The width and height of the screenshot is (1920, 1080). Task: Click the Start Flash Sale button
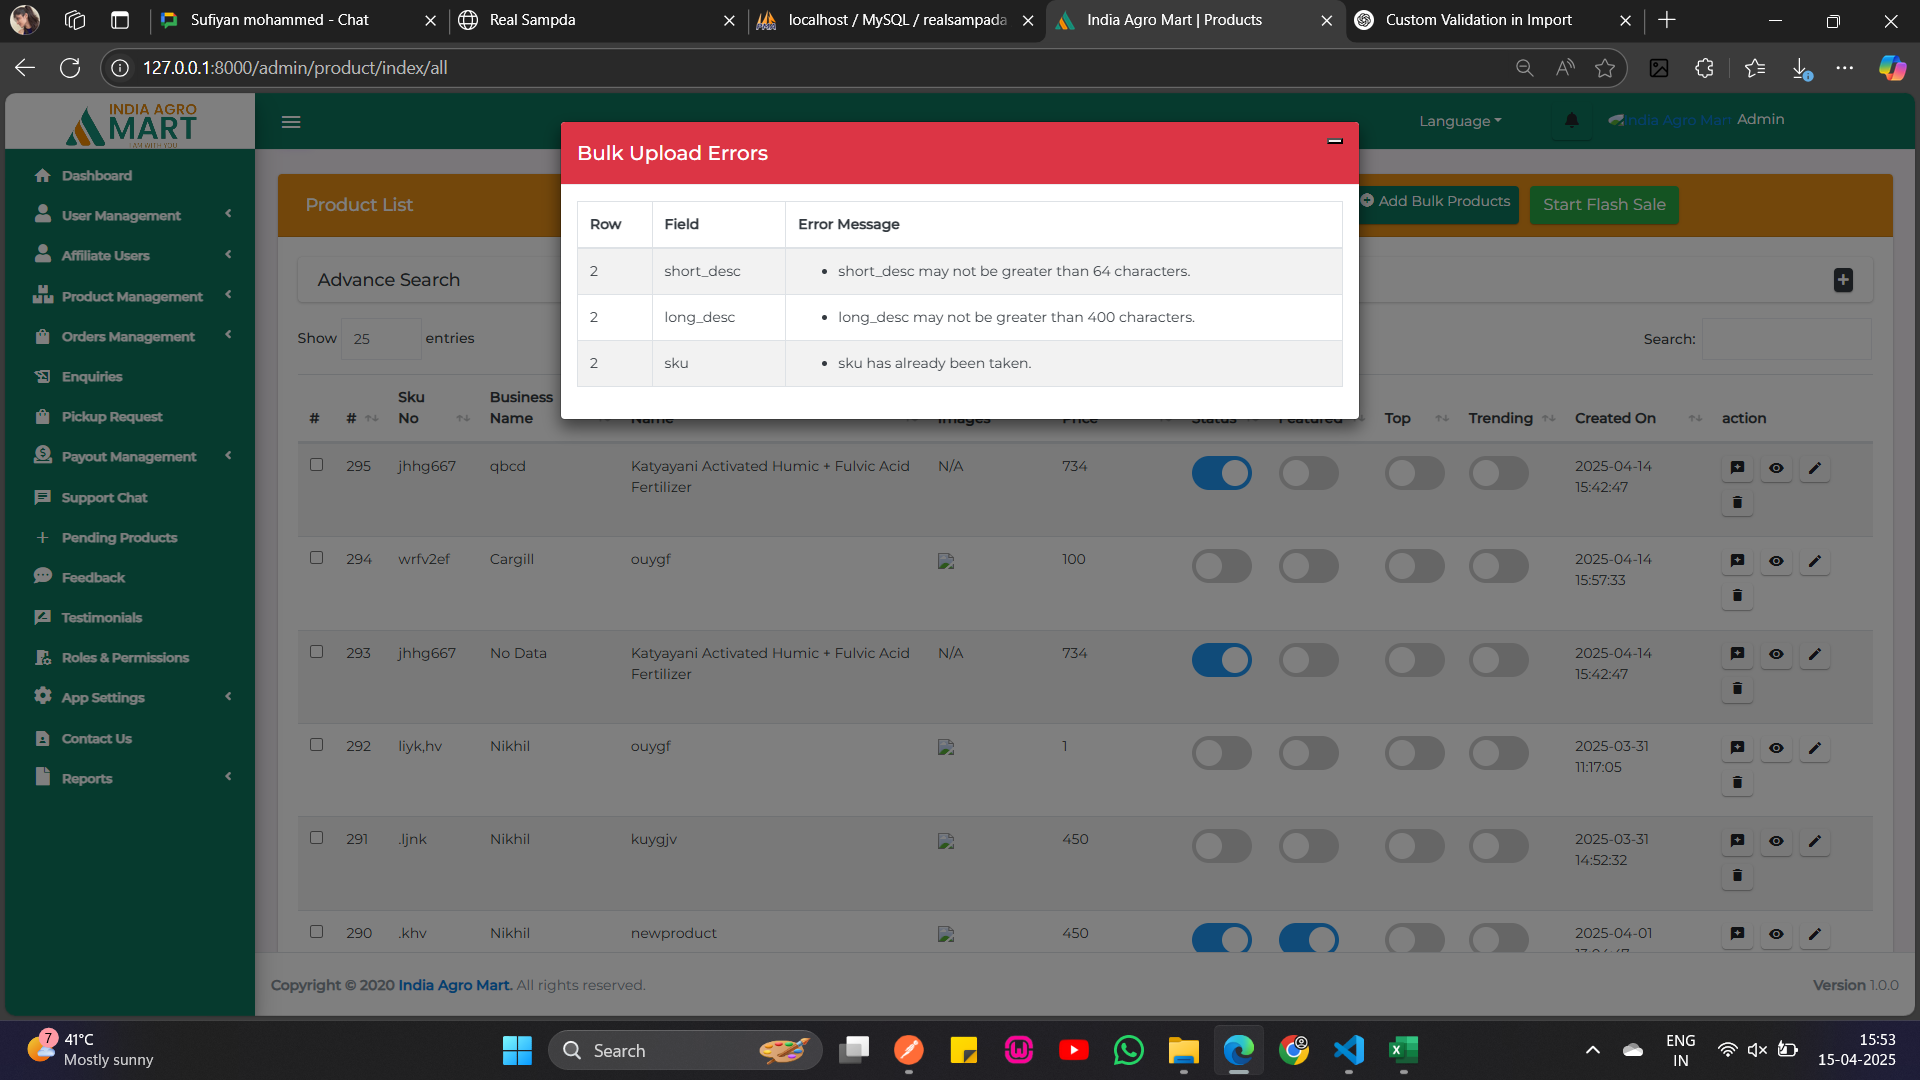[1604, 205]
